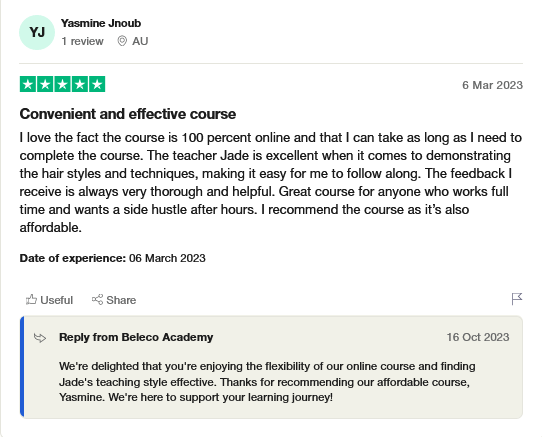Viewport: 542px width, 437px height.
Task: Click the reply arrow icon
Action: tap(40, 337)
